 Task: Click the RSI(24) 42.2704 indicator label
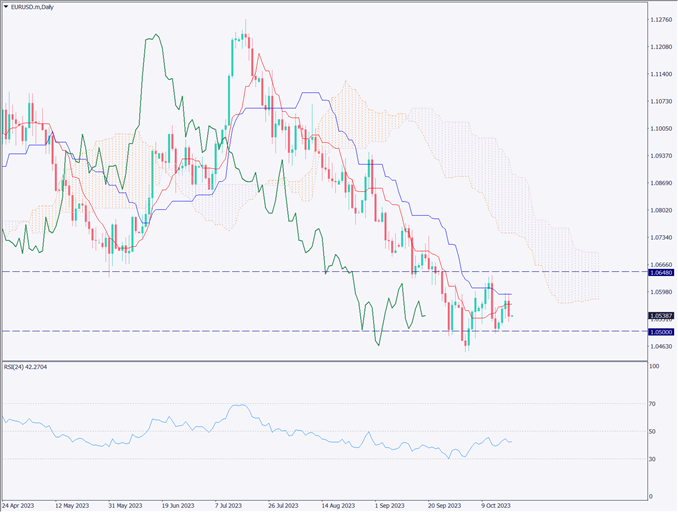pyautogui.click(x=26, y=367)
